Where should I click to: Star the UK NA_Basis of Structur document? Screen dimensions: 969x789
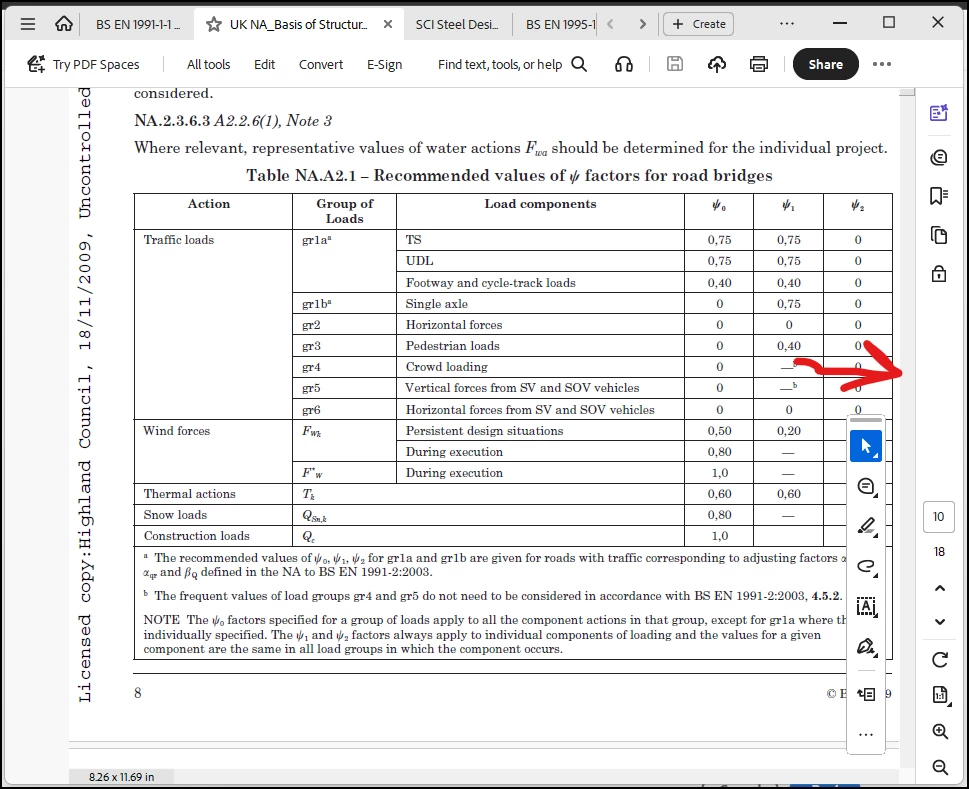tap(214, 24)
